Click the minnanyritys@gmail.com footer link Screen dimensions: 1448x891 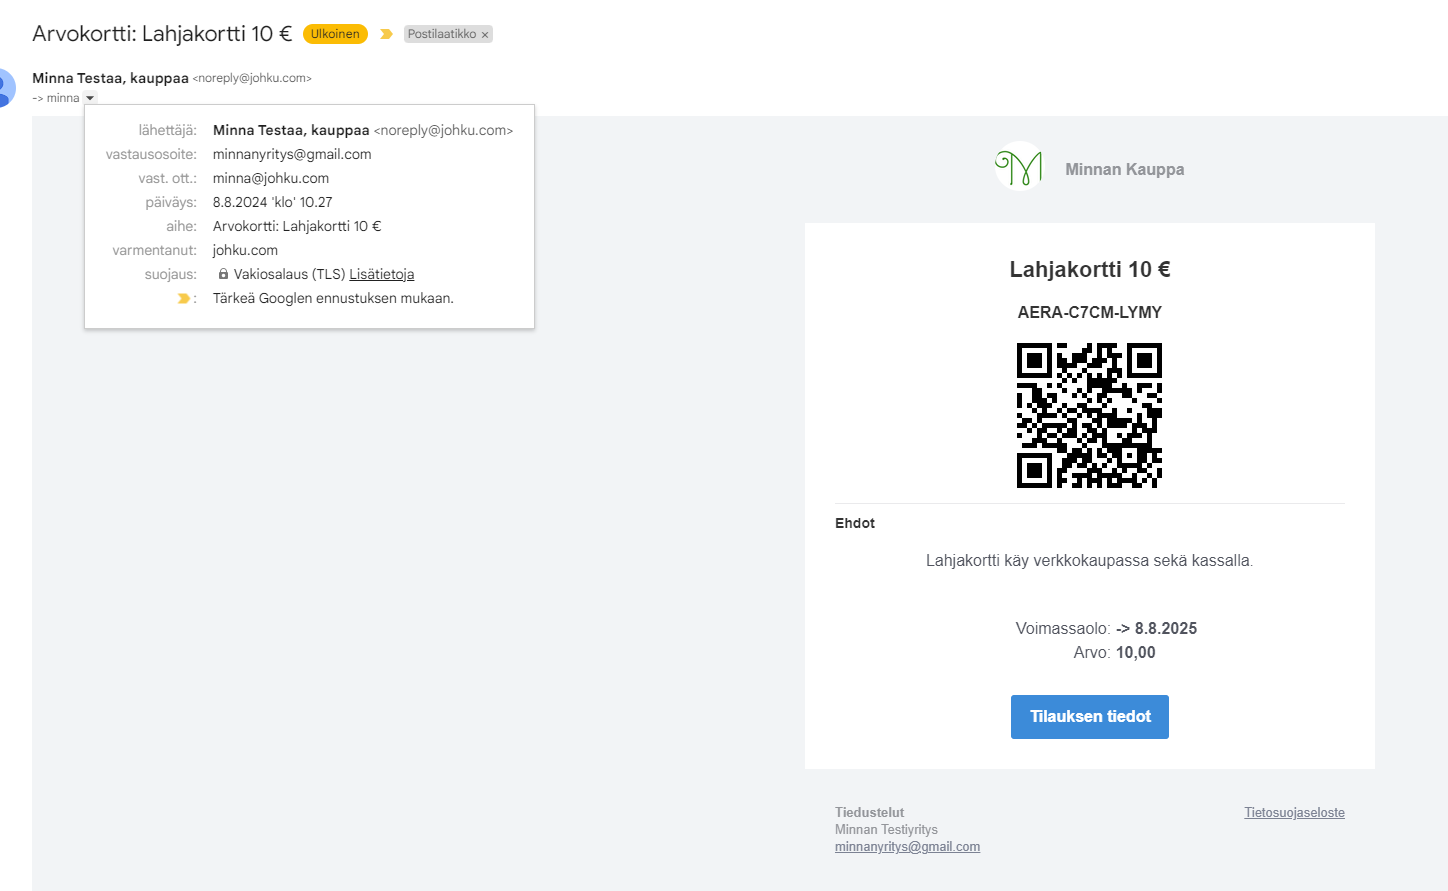(x=907, y=847)
